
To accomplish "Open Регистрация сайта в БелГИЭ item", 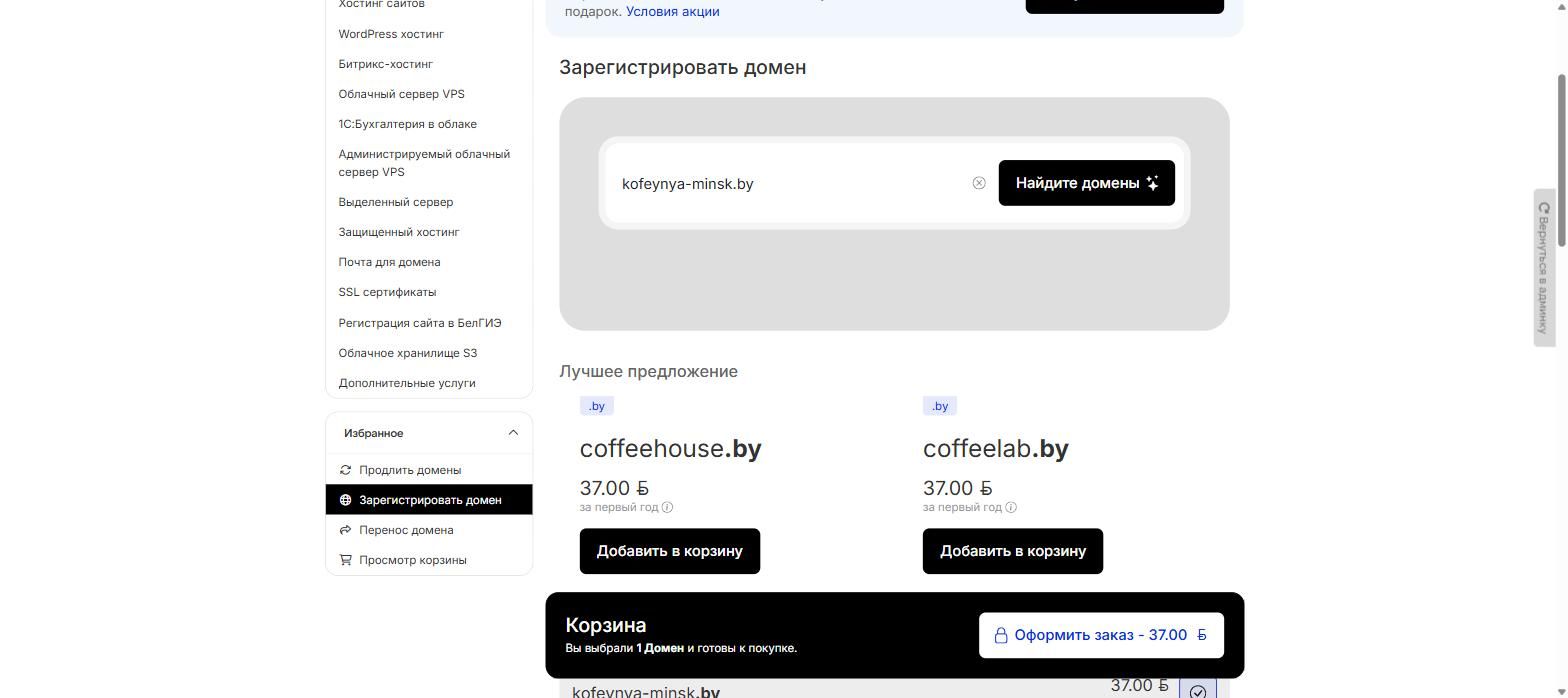I will pyautogui.click(x=420, y=323).
